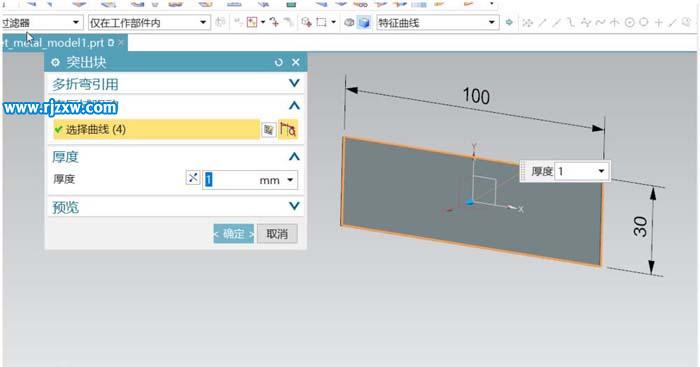Select the rectangle selection tool icon
700x367 pixels.
coord(321,22)
